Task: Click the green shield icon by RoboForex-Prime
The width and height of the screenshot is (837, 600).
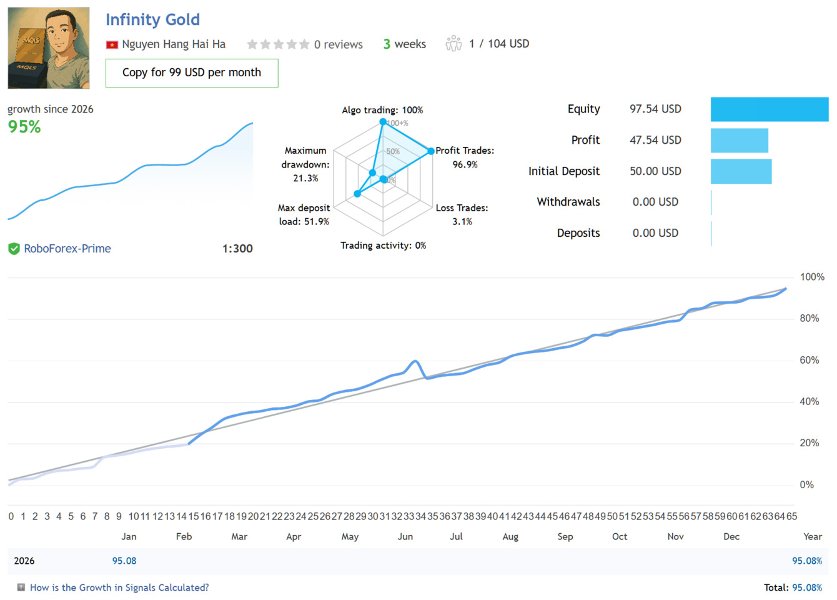Action: click(x=14, y=248)
